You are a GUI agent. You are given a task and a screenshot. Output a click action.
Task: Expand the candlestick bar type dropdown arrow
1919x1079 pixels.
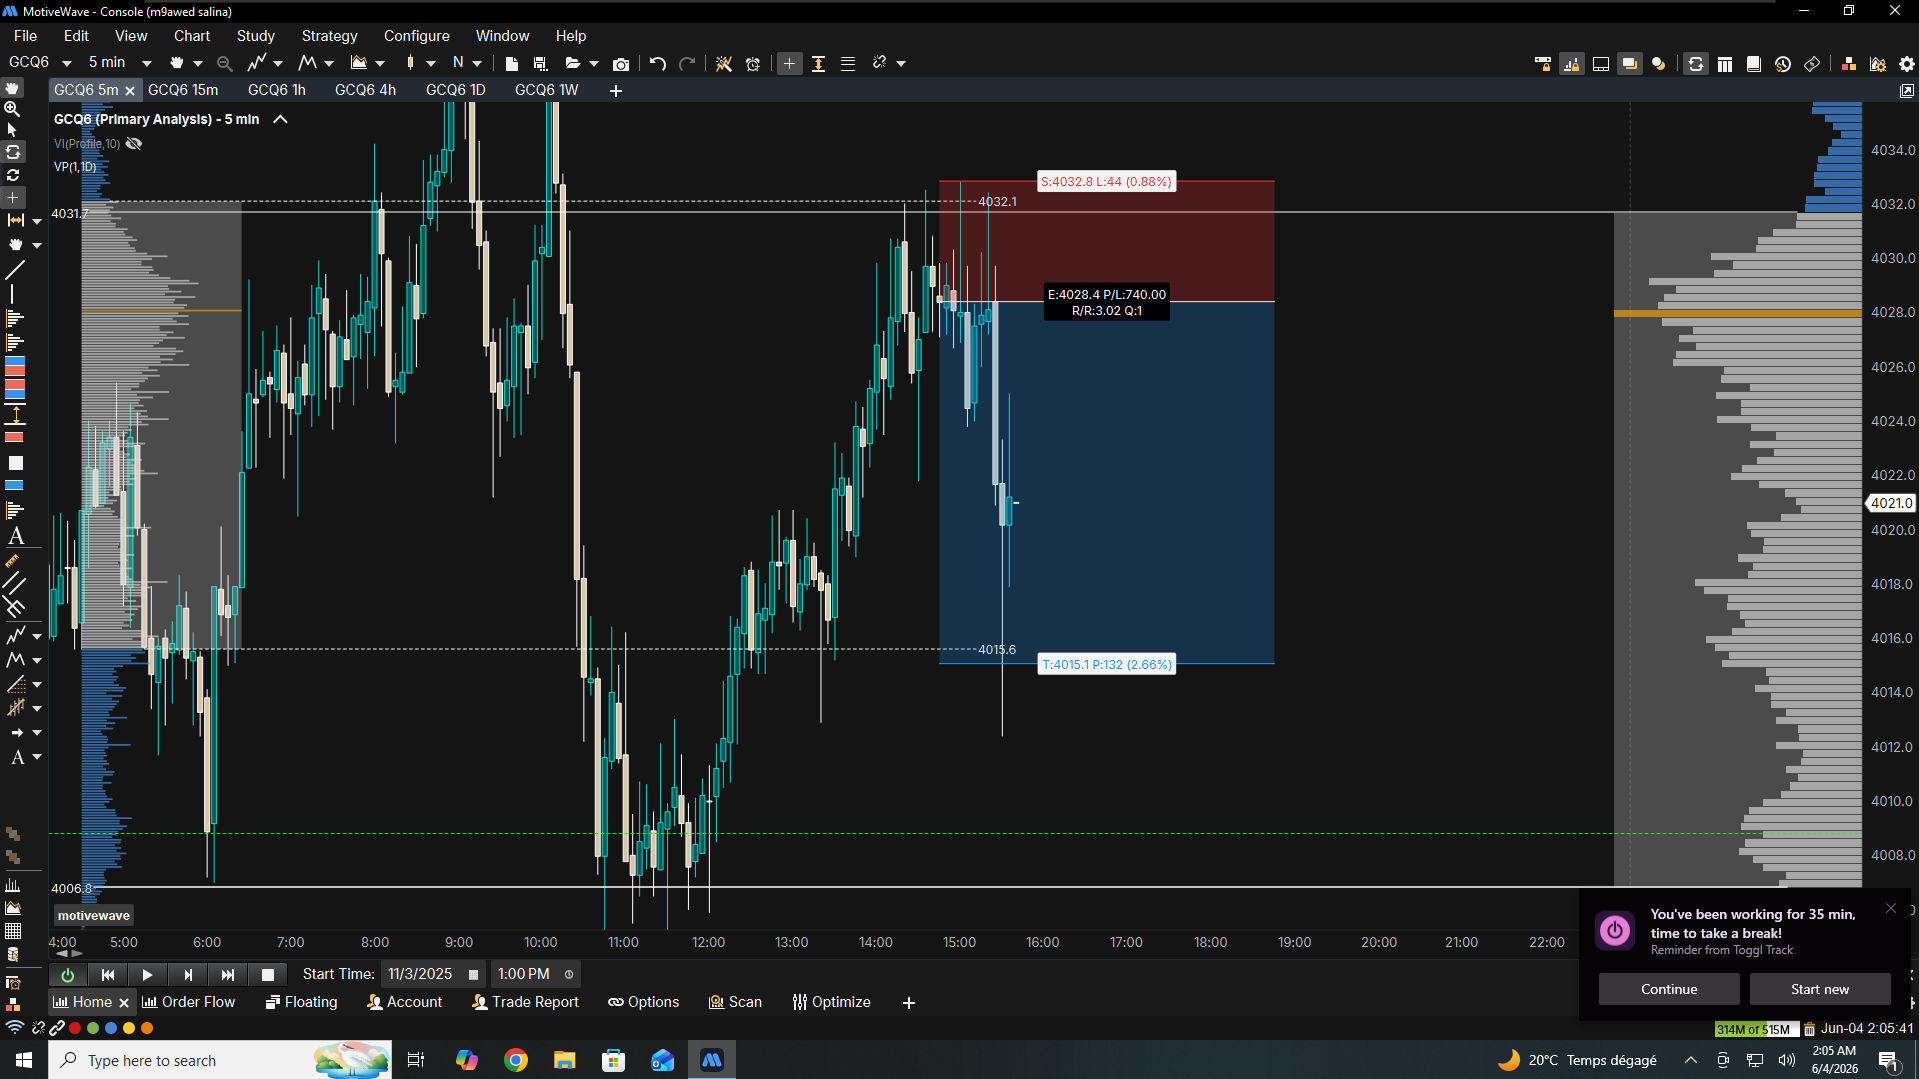coord(431,63)
